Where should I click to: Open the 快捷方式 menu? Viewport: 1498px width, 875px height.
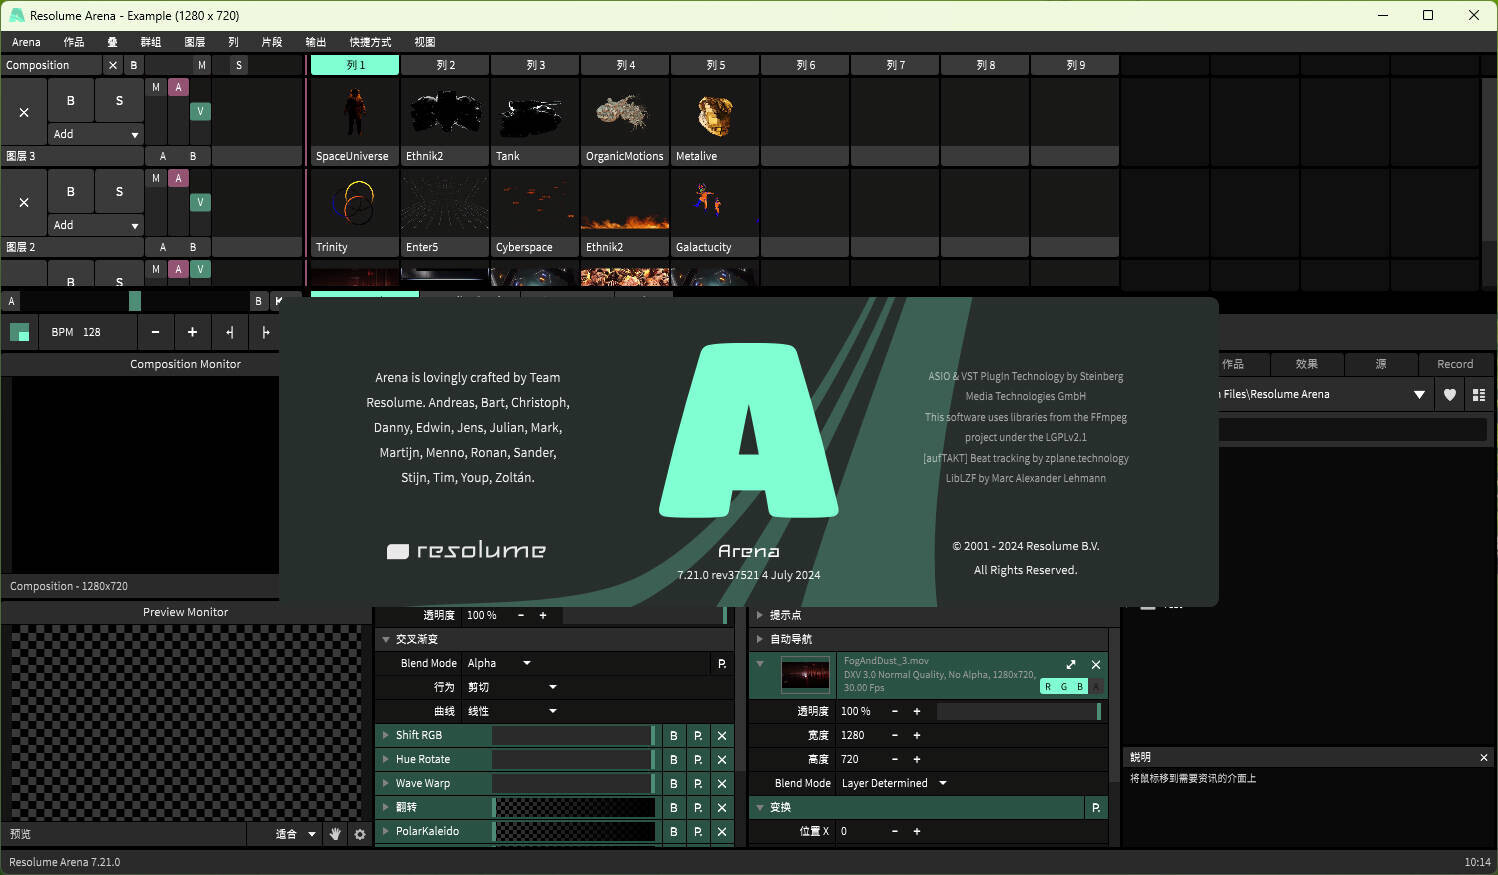pyautogui.click(x=370, y=42)
